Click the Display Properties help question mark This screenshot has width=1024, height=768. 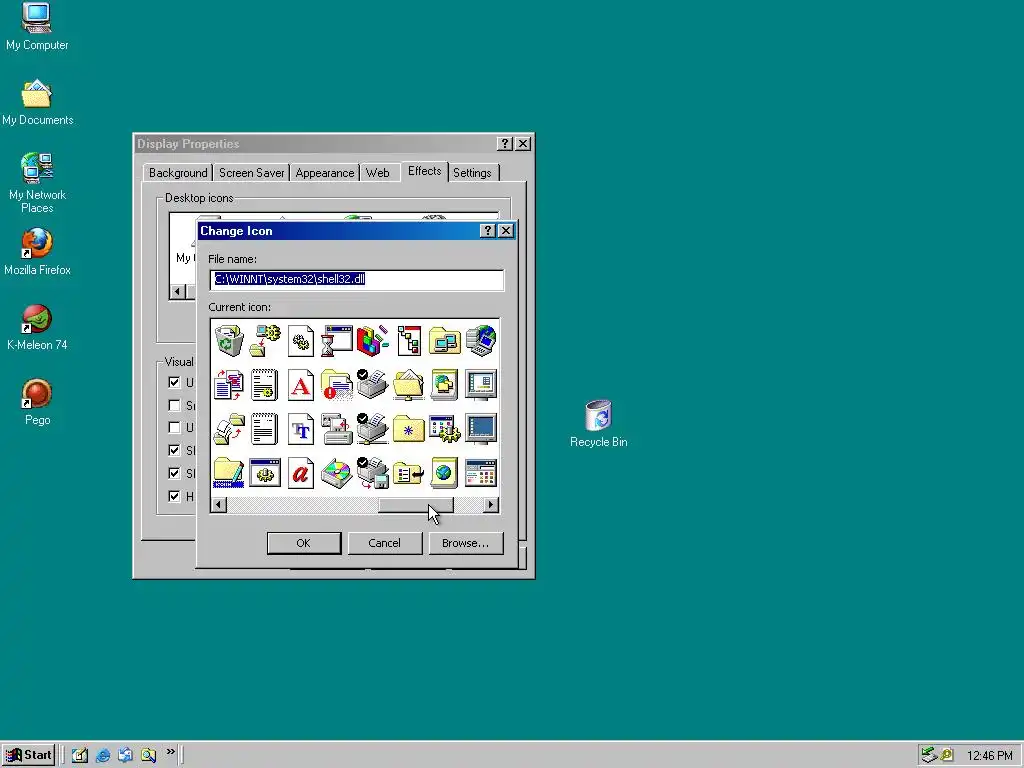pyautogui.click(x=505, y=144)
